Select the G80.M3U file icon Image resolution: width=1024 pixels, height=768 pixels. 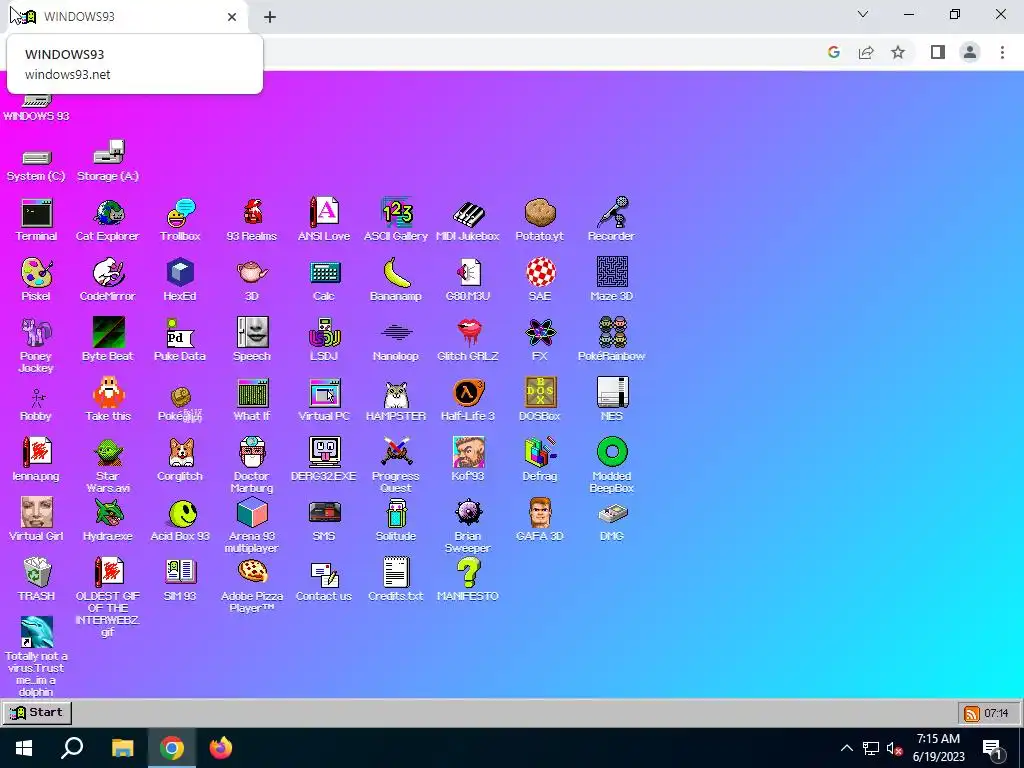468,273
